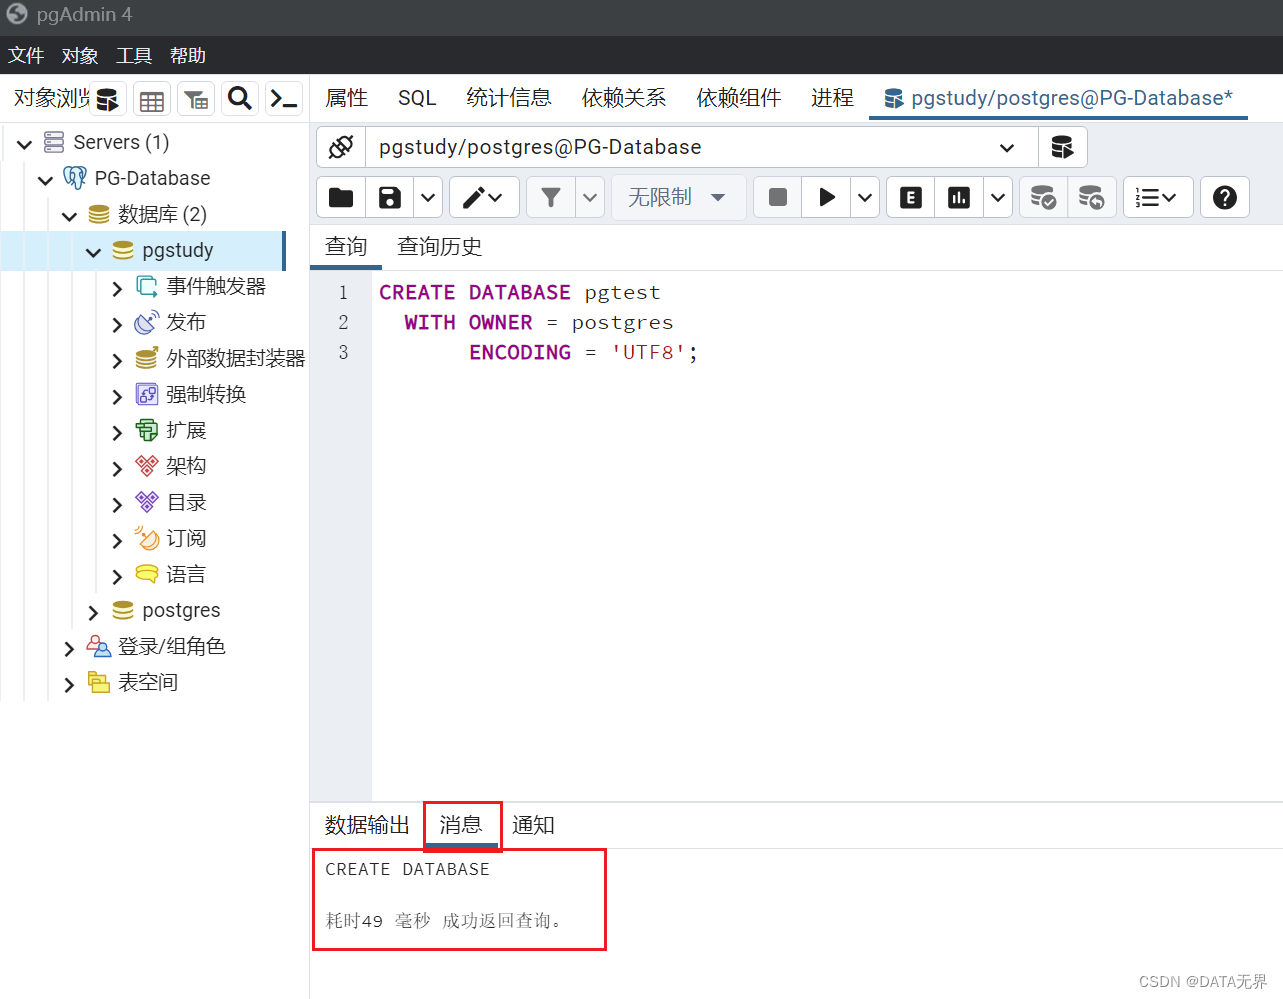Image resolution: width=1283 pixels, height=999 pixels.
Task: Click the Filter funnel icon
Action: [x=551, y=197]
